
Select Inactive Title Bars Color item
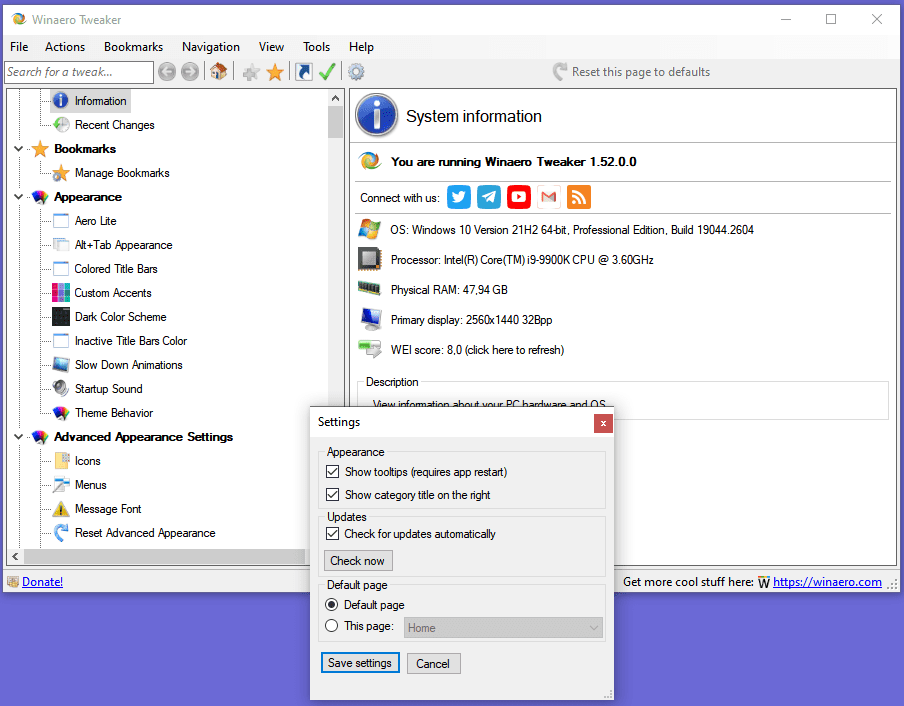tap(131, 341)
